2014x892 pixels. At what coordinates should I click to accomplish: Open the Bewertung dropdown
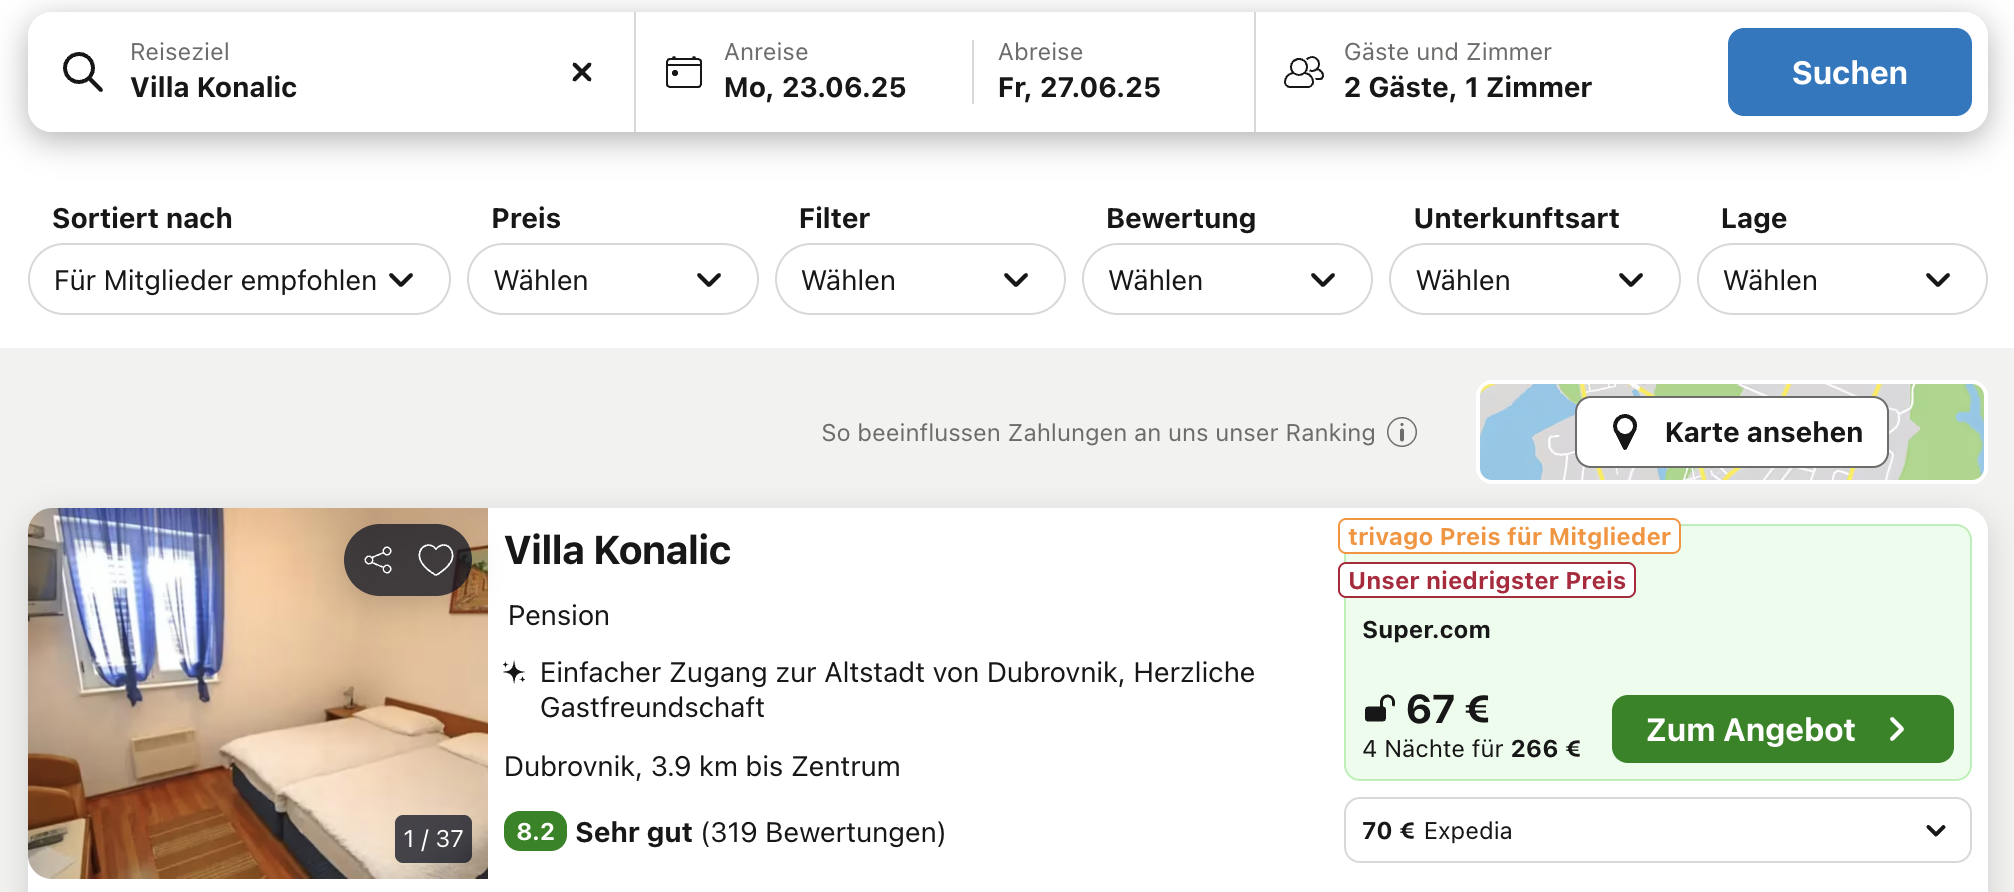click(1227, 280)
